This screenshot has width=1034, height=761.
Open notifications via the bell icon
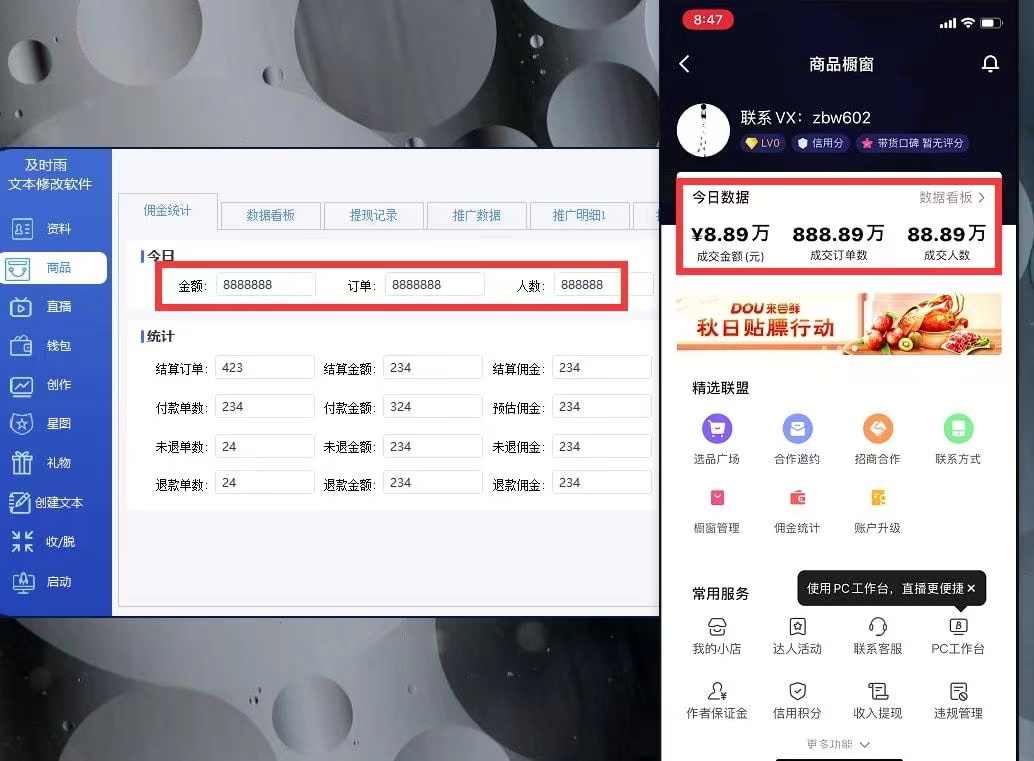990,64
